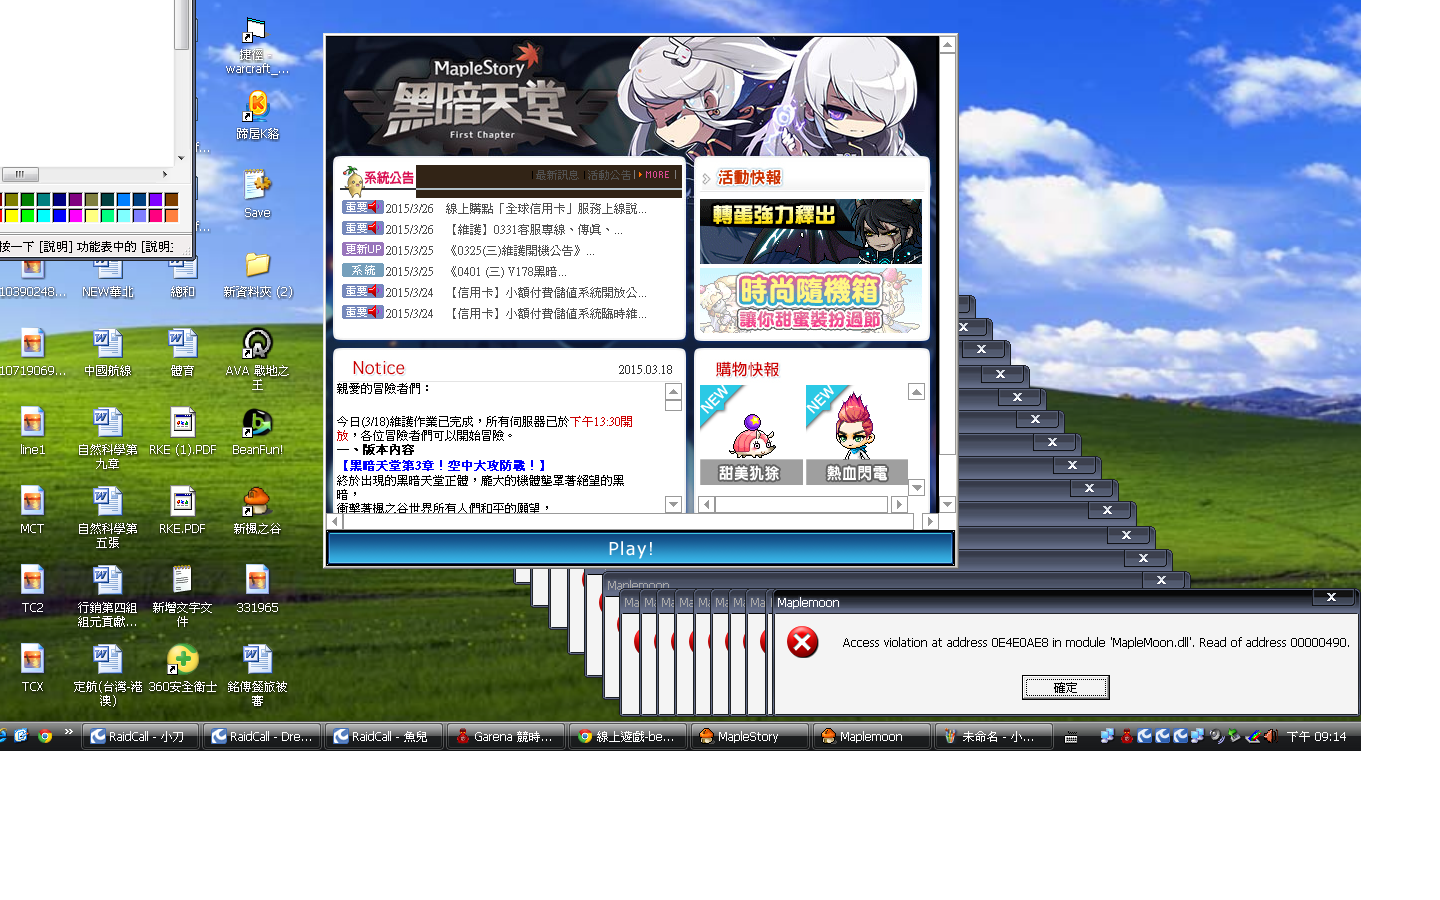Switch to RaidCall - Dre... taskbar window

(262, 736)
